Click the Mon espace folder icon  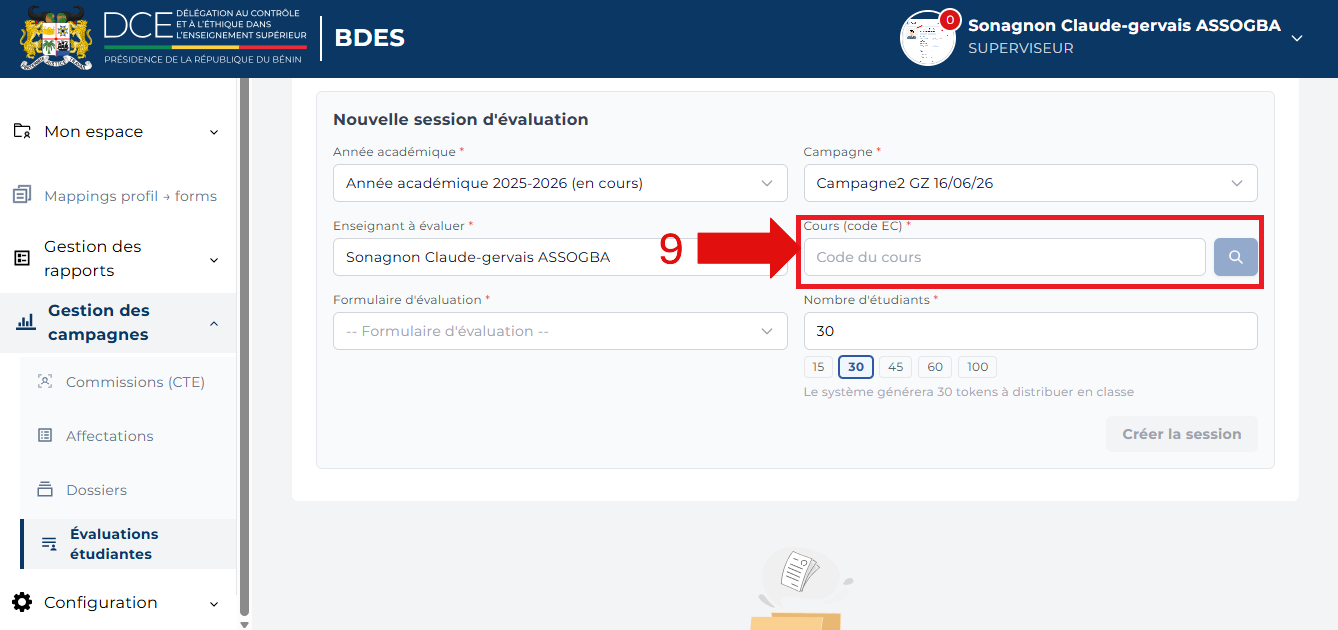click(x=22, y=131)
